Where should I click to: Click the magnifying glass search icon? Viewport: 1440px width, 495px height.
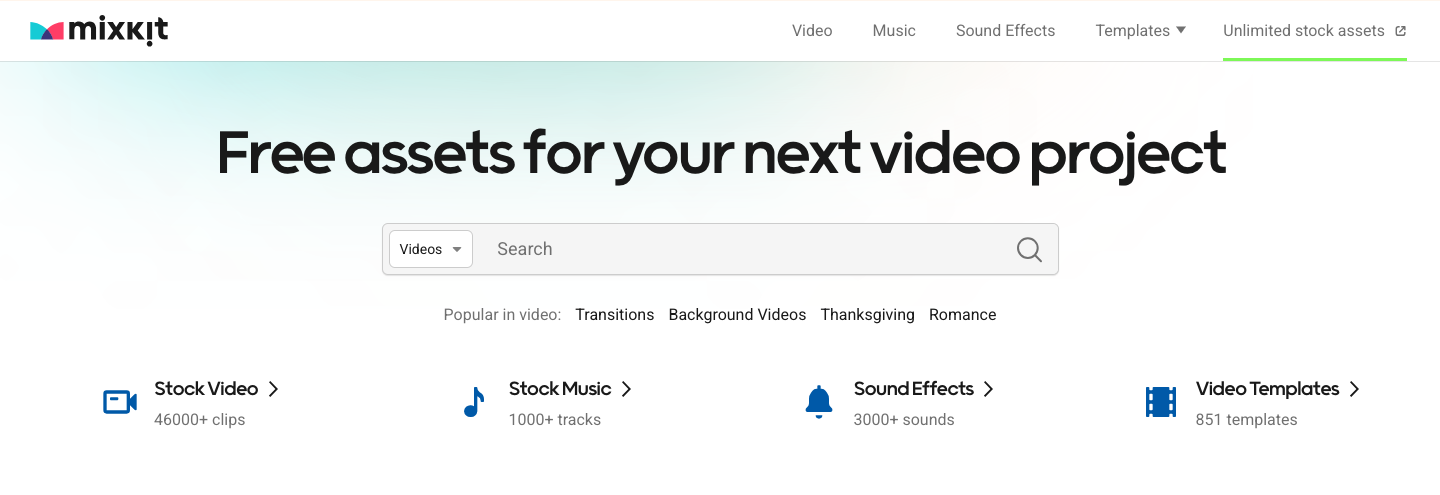(x=1029, y=249)
